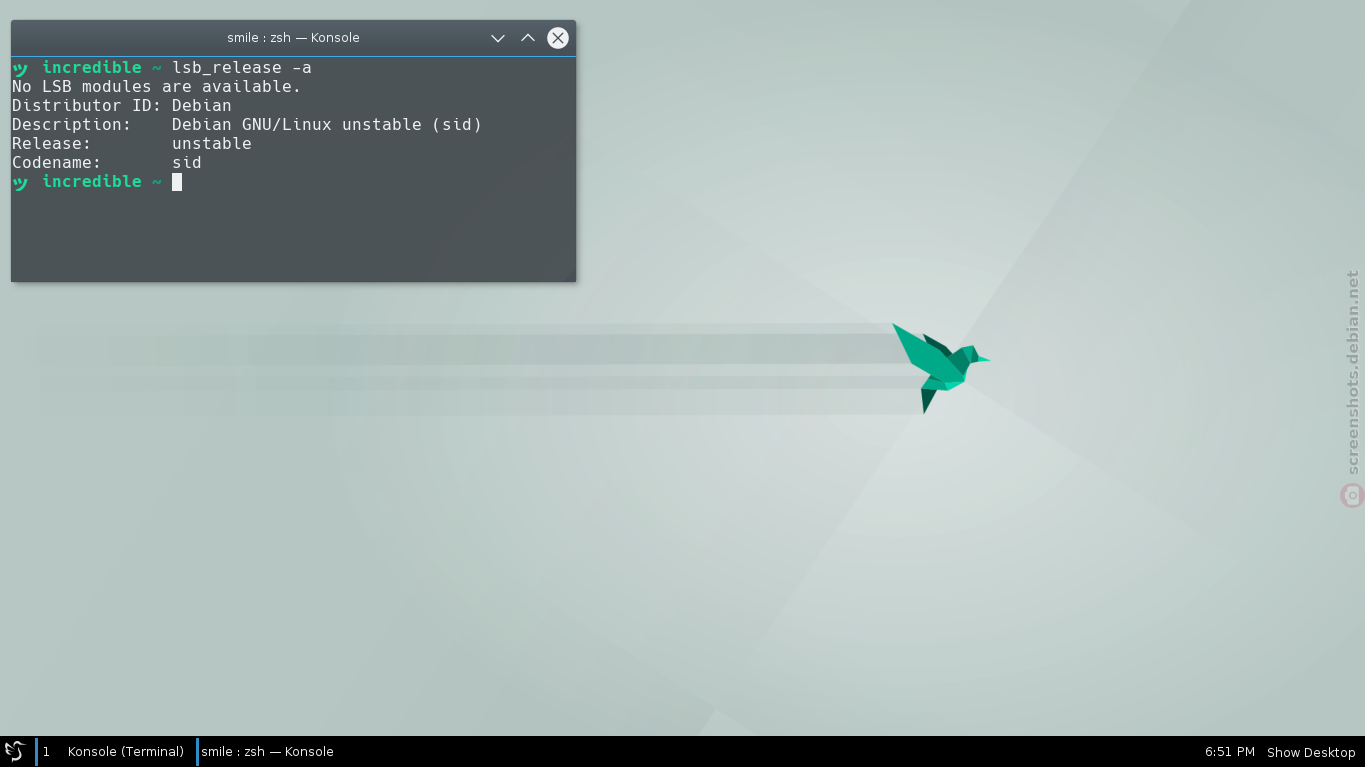
Task: Click the terminal cursor at bottom prompt
Action: pos(177,182)
